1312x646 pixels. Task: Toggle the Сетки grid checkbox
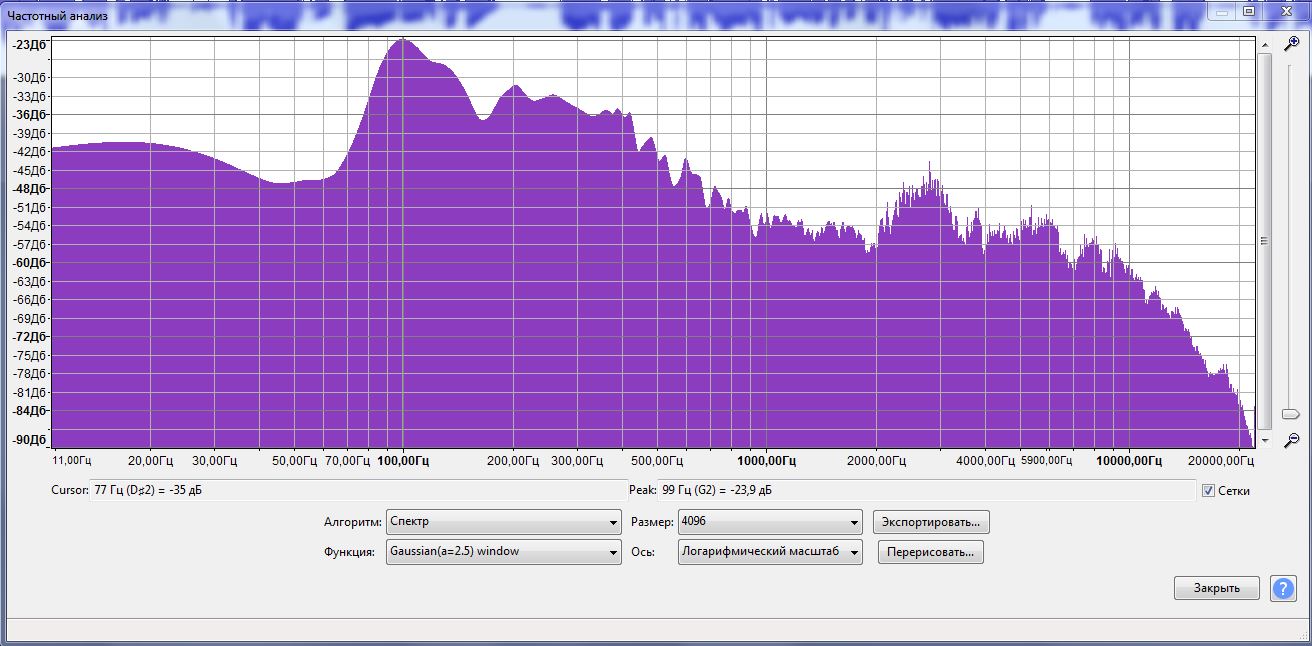1209,491
